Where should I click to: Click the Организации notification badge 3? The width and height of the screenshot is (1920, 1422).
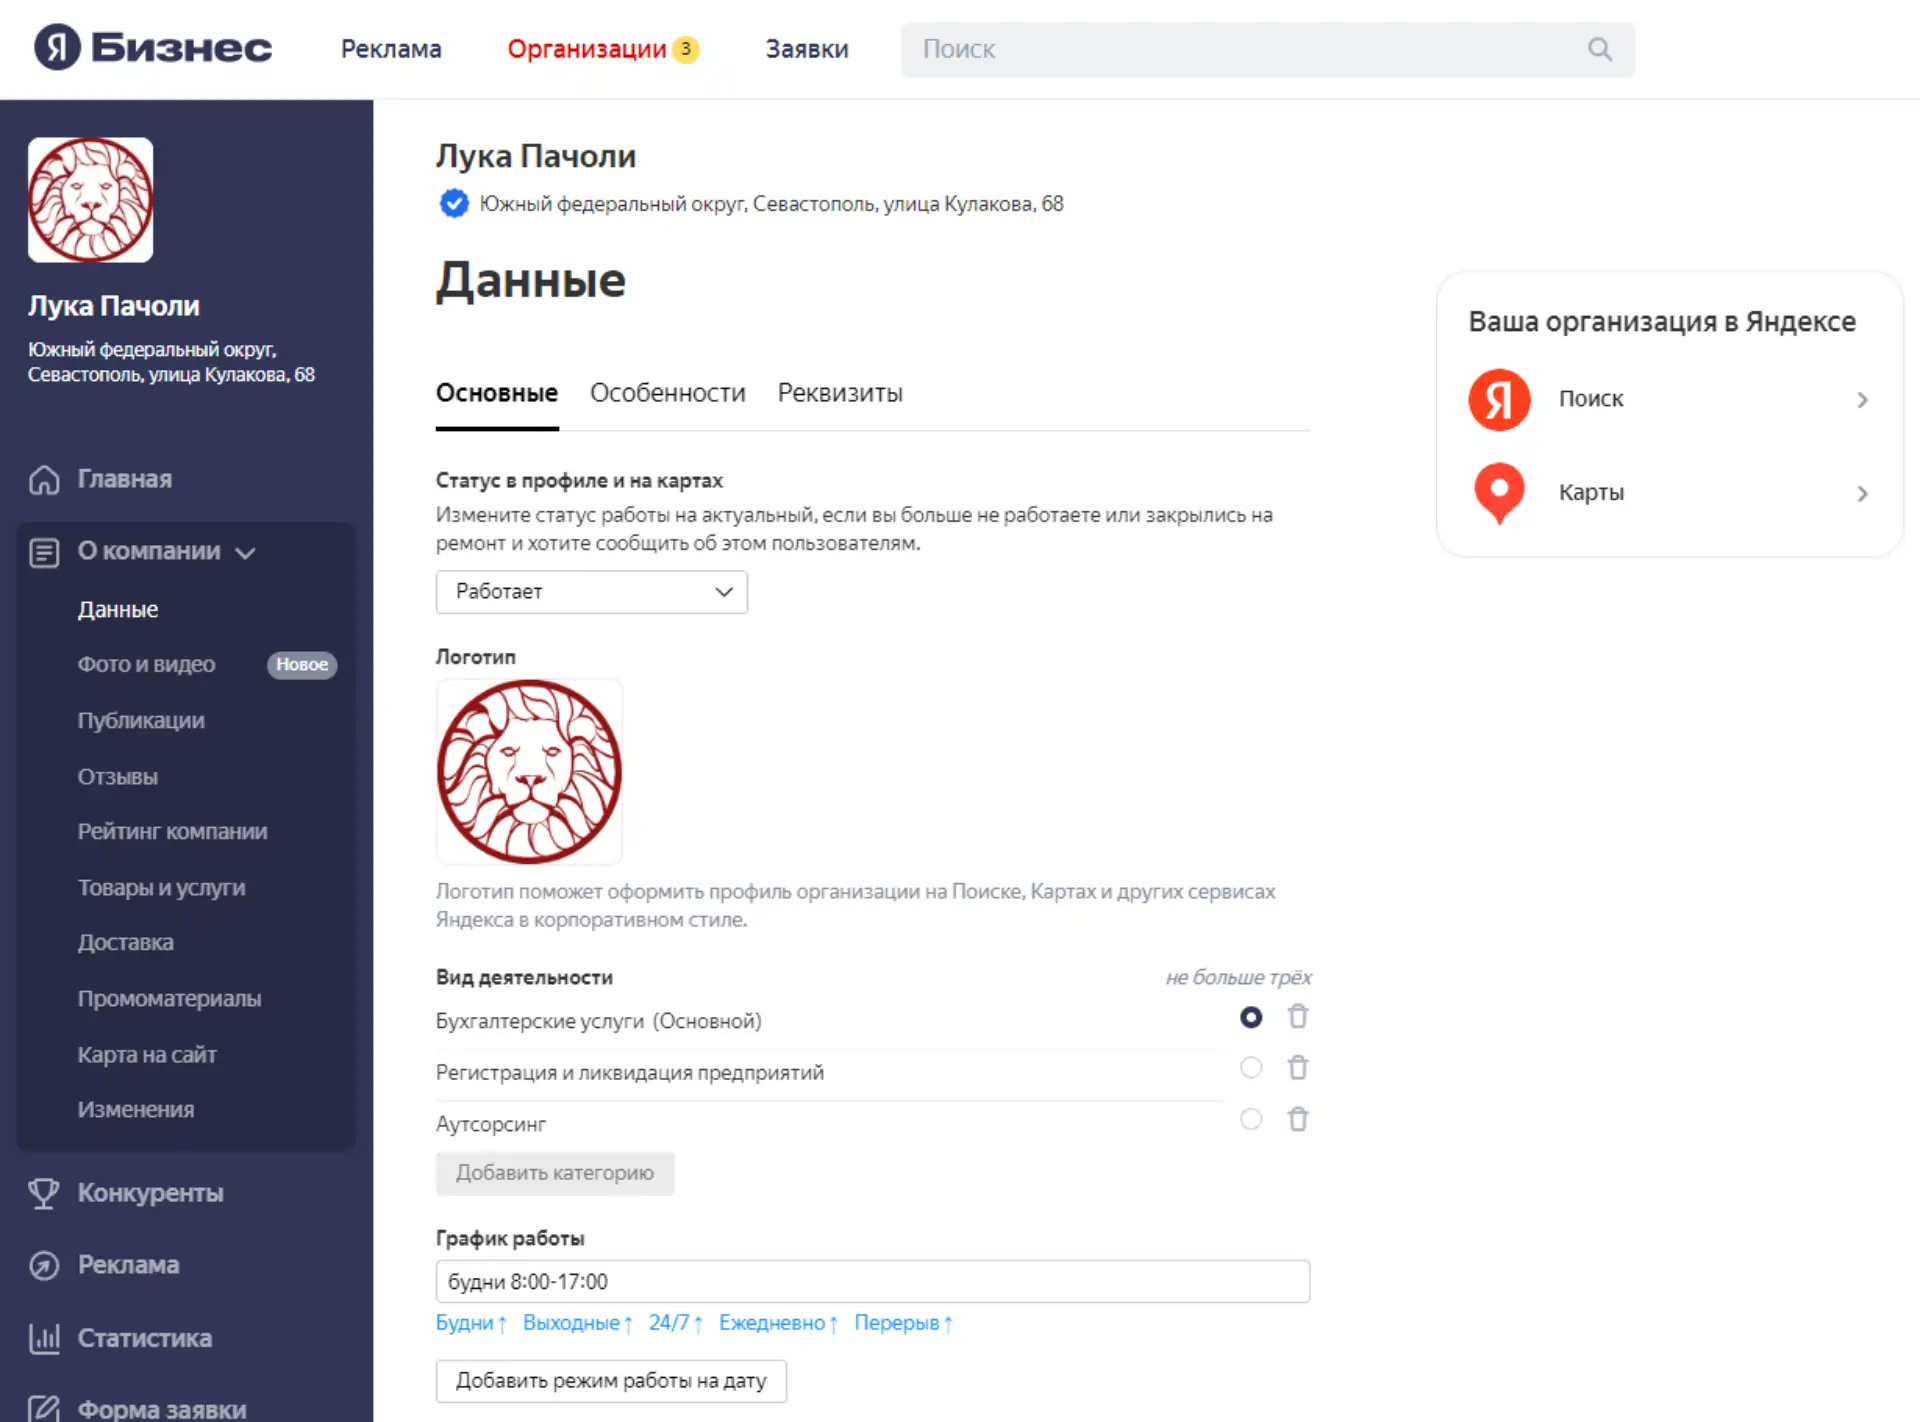tap(686, 49)
